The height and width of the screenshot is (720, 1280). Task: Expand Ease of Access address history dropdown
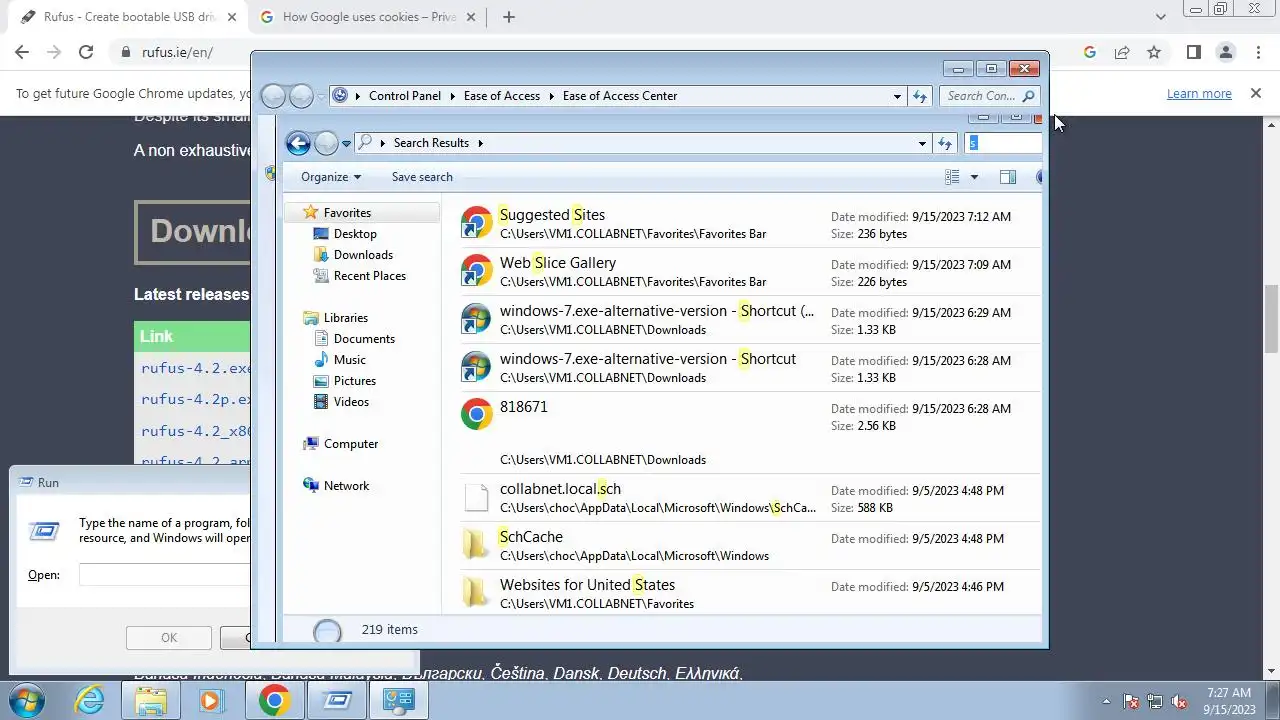tap(897, 96)
